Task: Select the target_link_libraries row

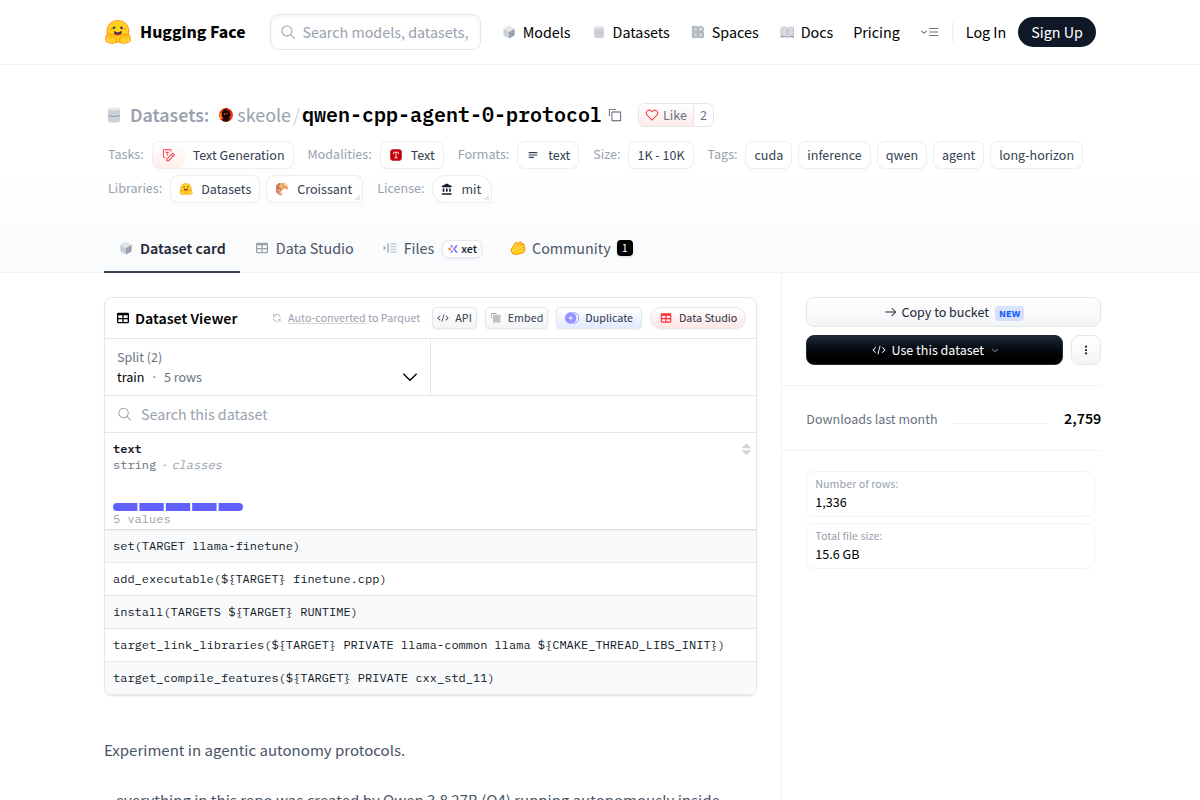Action: [x=430, y=645]
